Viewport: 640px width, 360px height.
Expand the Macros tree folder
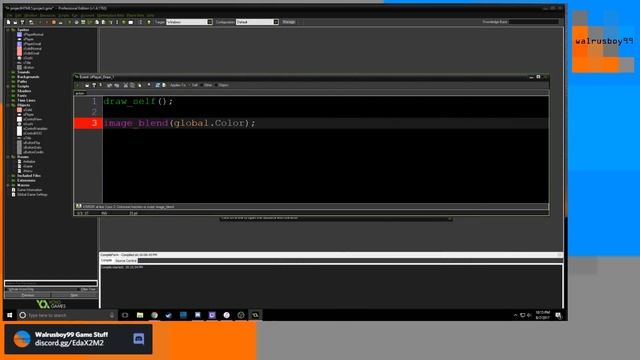pos(8,185)
